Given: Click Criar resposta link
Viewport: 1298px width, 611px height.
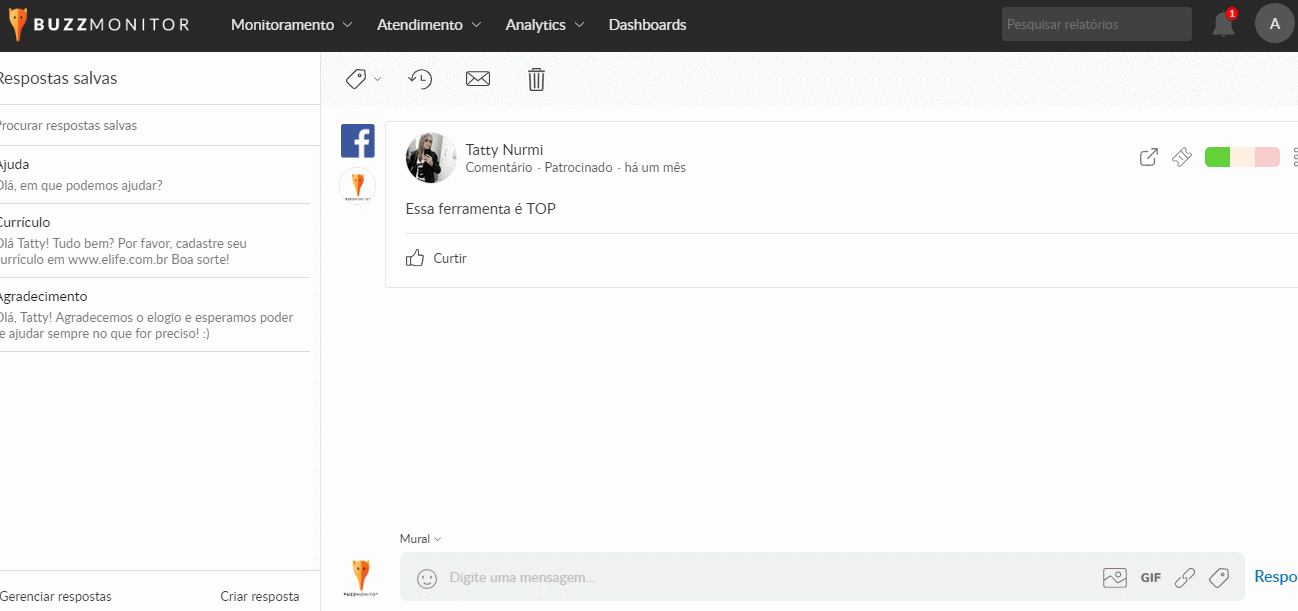Looking at the screenshot, I should [259, 596].
